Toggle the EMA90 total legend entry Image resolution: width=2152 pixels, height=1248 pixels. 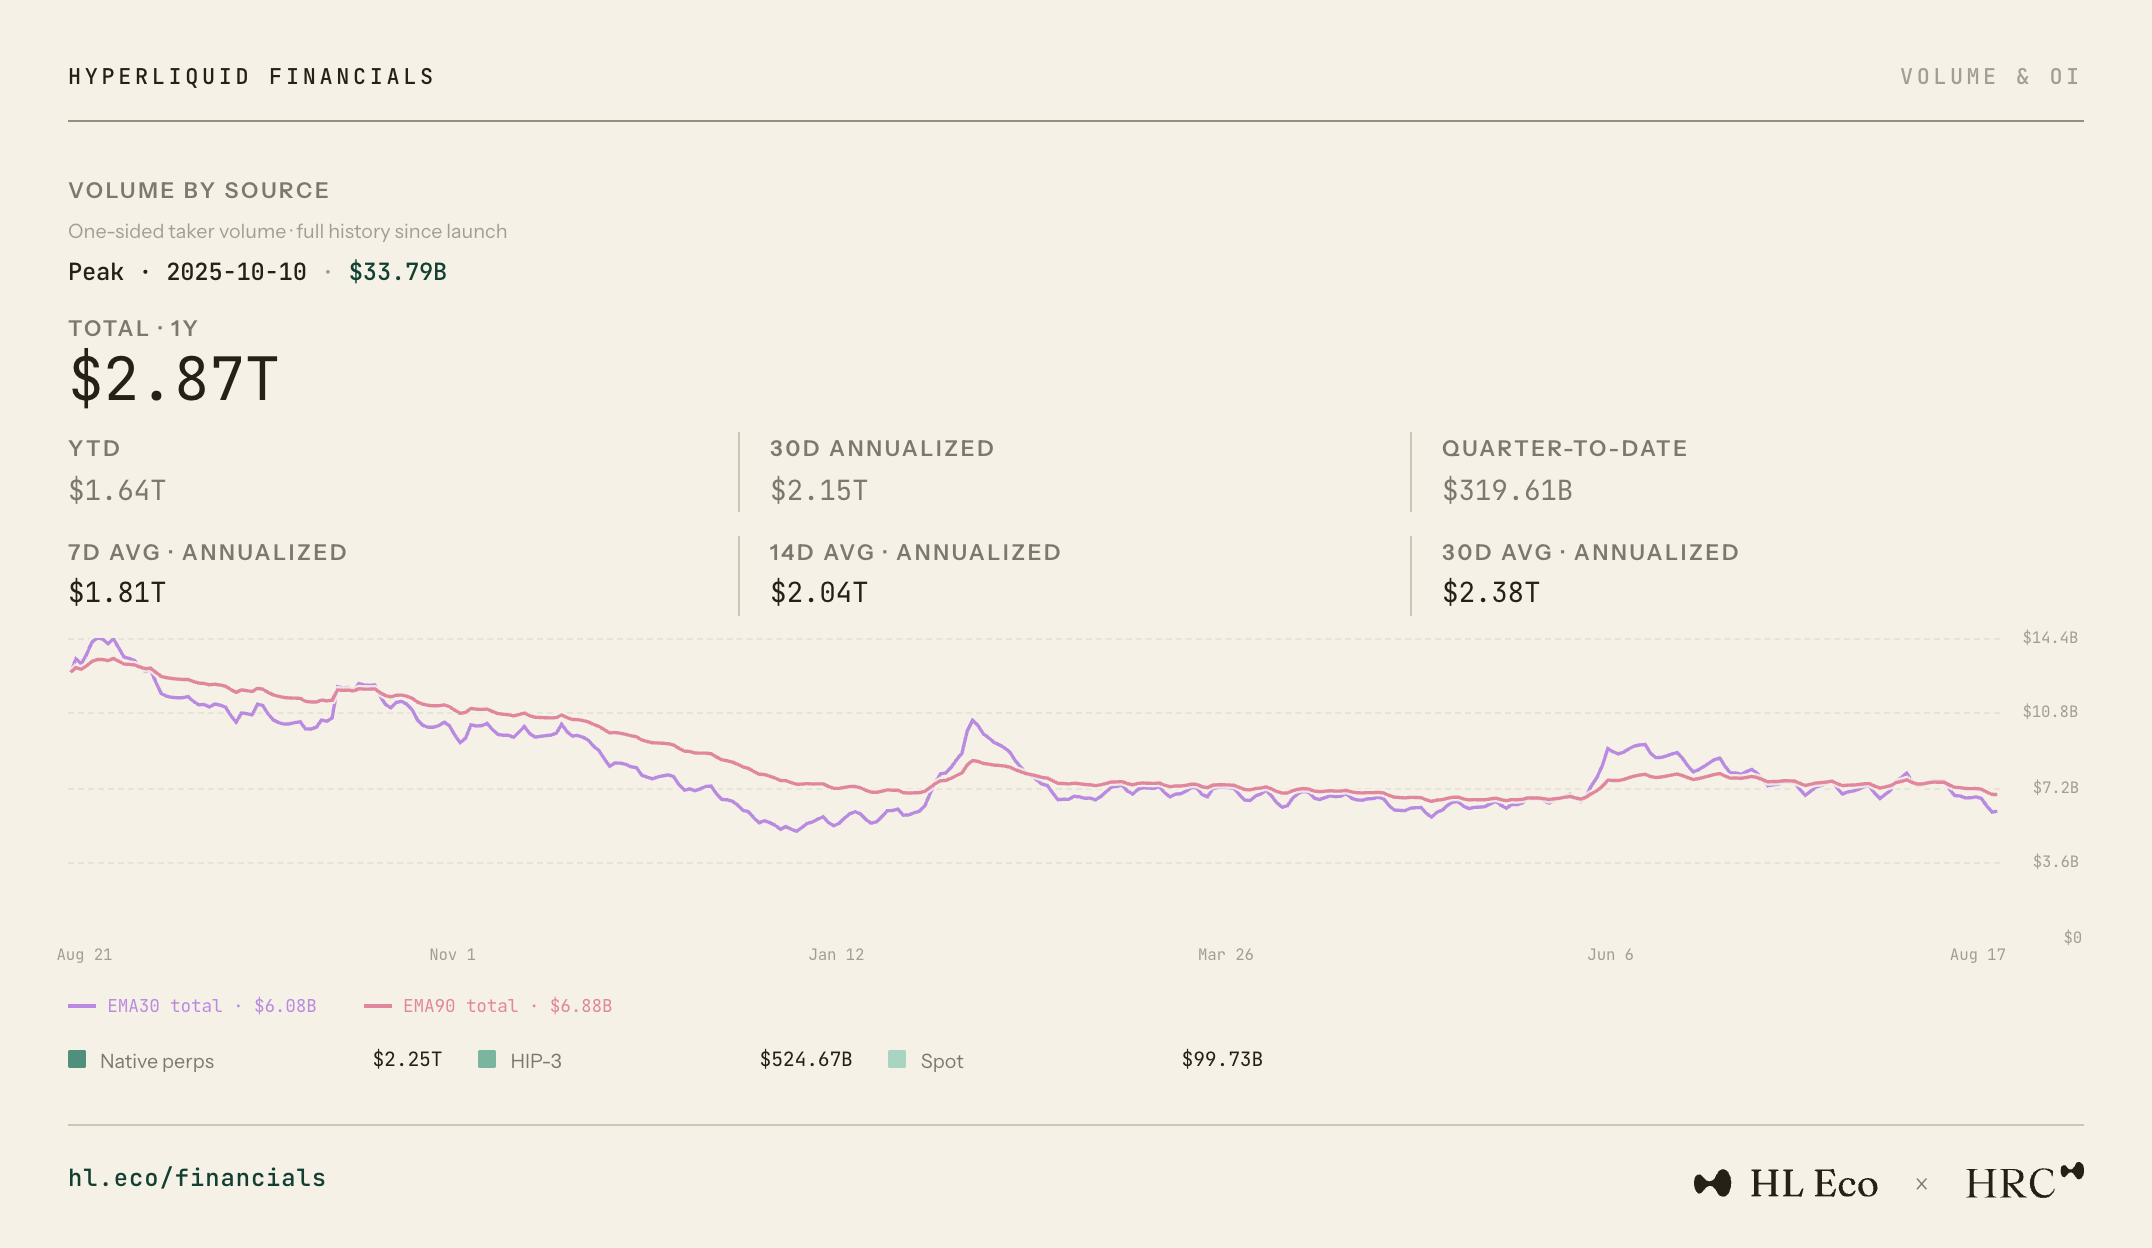(x=488, y=1006)
